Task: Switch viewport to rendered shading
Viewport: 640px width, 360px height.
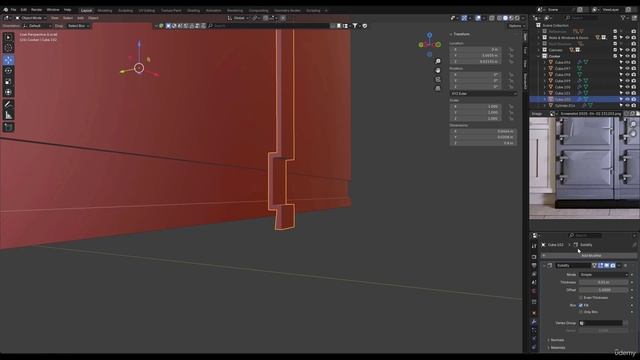Action: coord(517,18)
